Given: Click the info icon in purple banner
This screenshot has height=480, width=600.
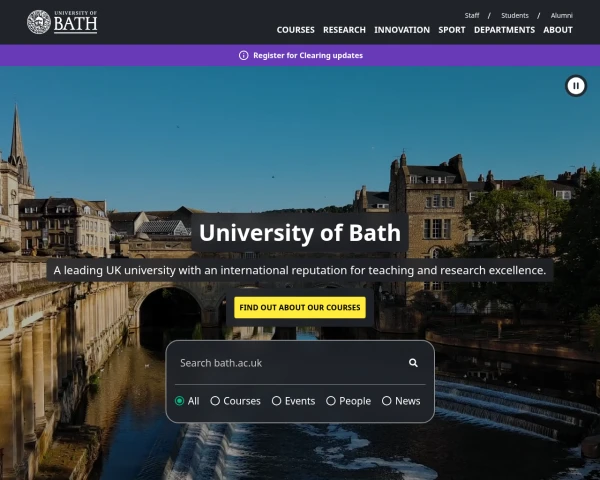Looking at the screenshot, I should (243, 56).
